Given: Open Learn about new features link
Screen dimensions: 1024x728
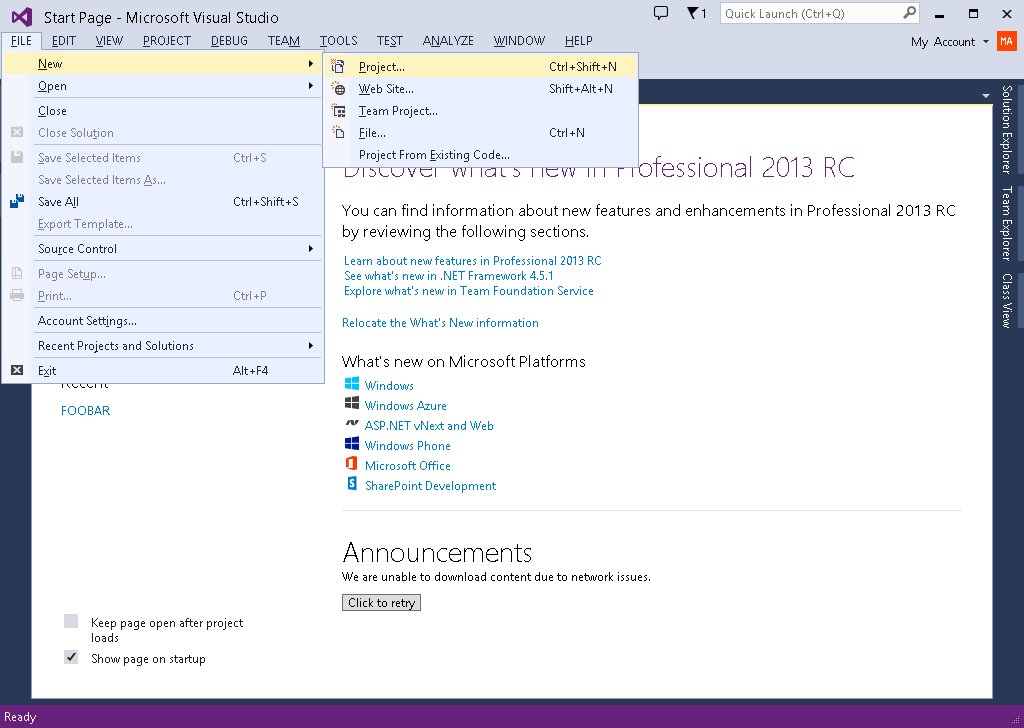Looking at the screenshot, I should 473,261.
